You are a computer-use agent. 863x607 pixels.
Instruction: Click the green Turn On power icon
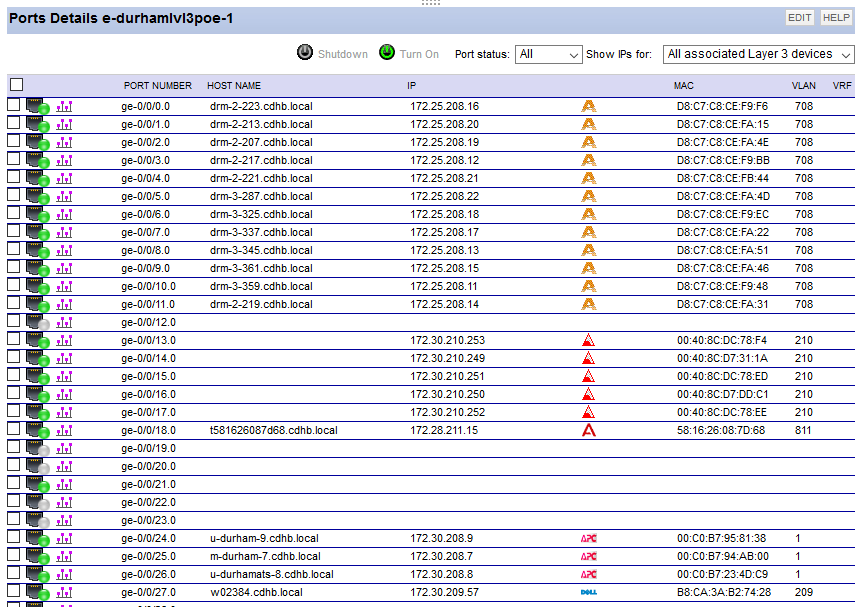[387, 52]
